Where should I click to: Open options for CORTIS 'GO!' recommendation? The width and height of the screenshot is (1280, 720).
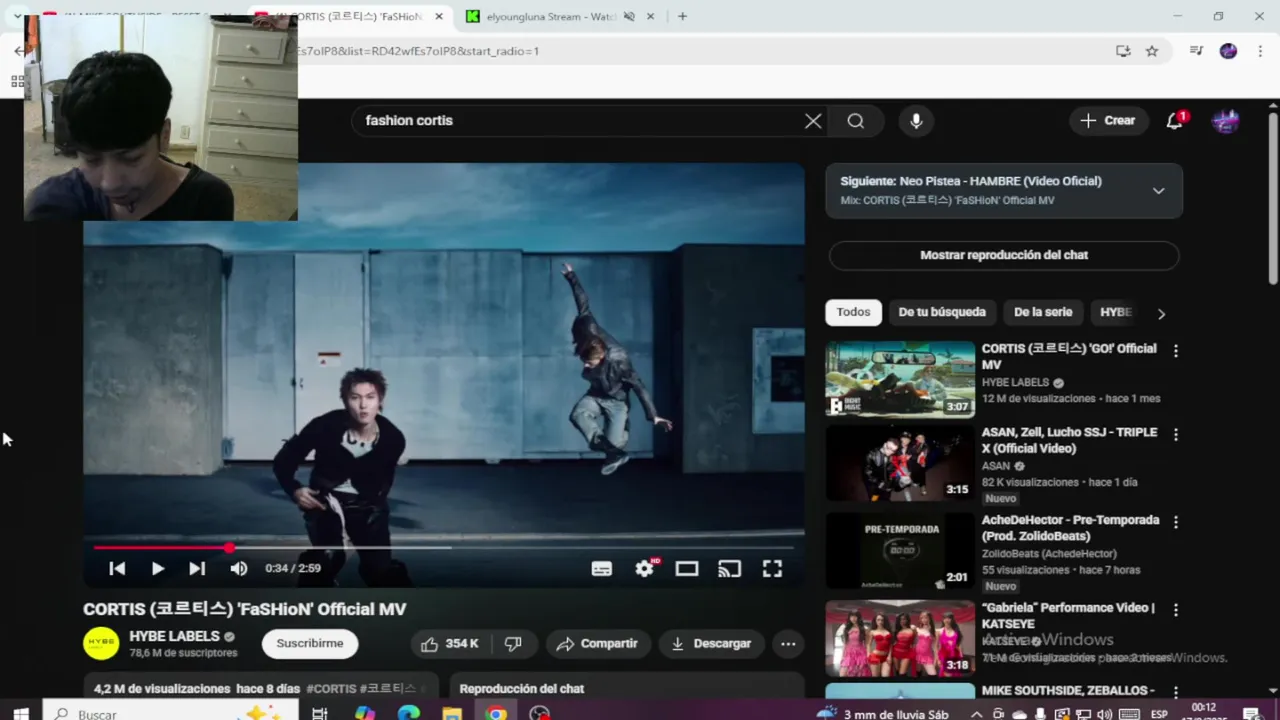coord(1176,351)
